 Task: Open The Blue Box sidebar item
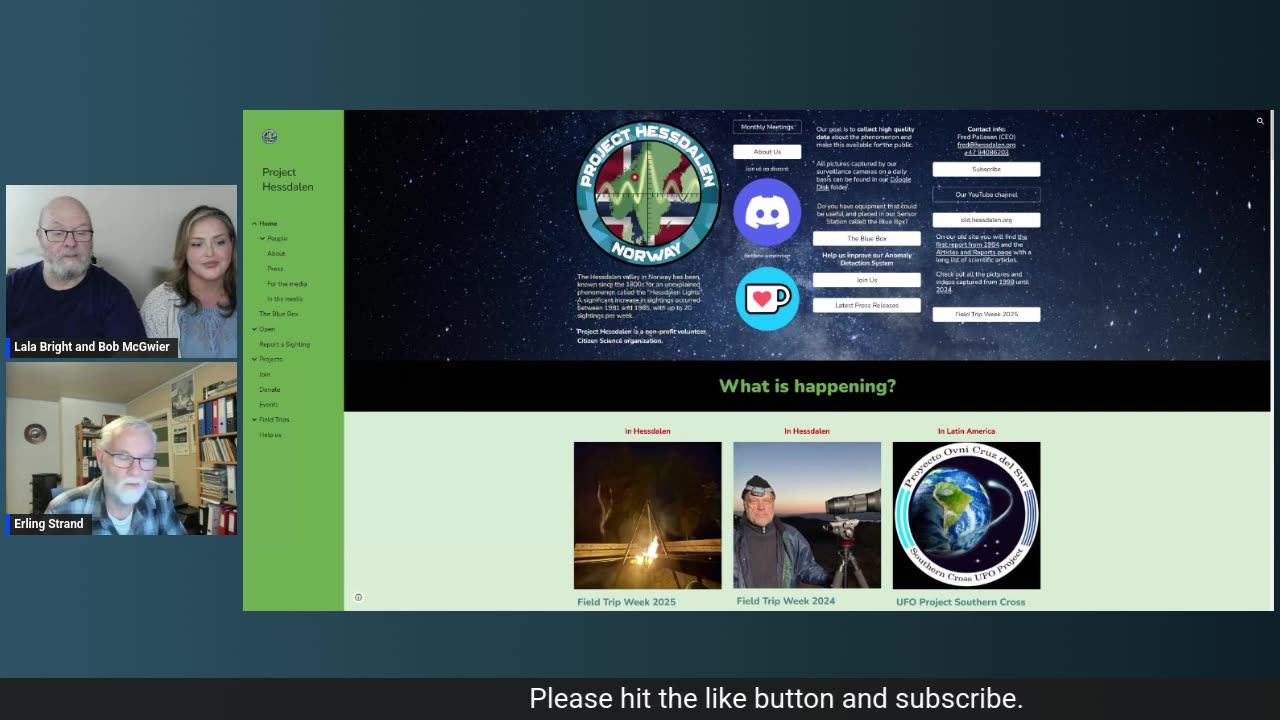279,314
